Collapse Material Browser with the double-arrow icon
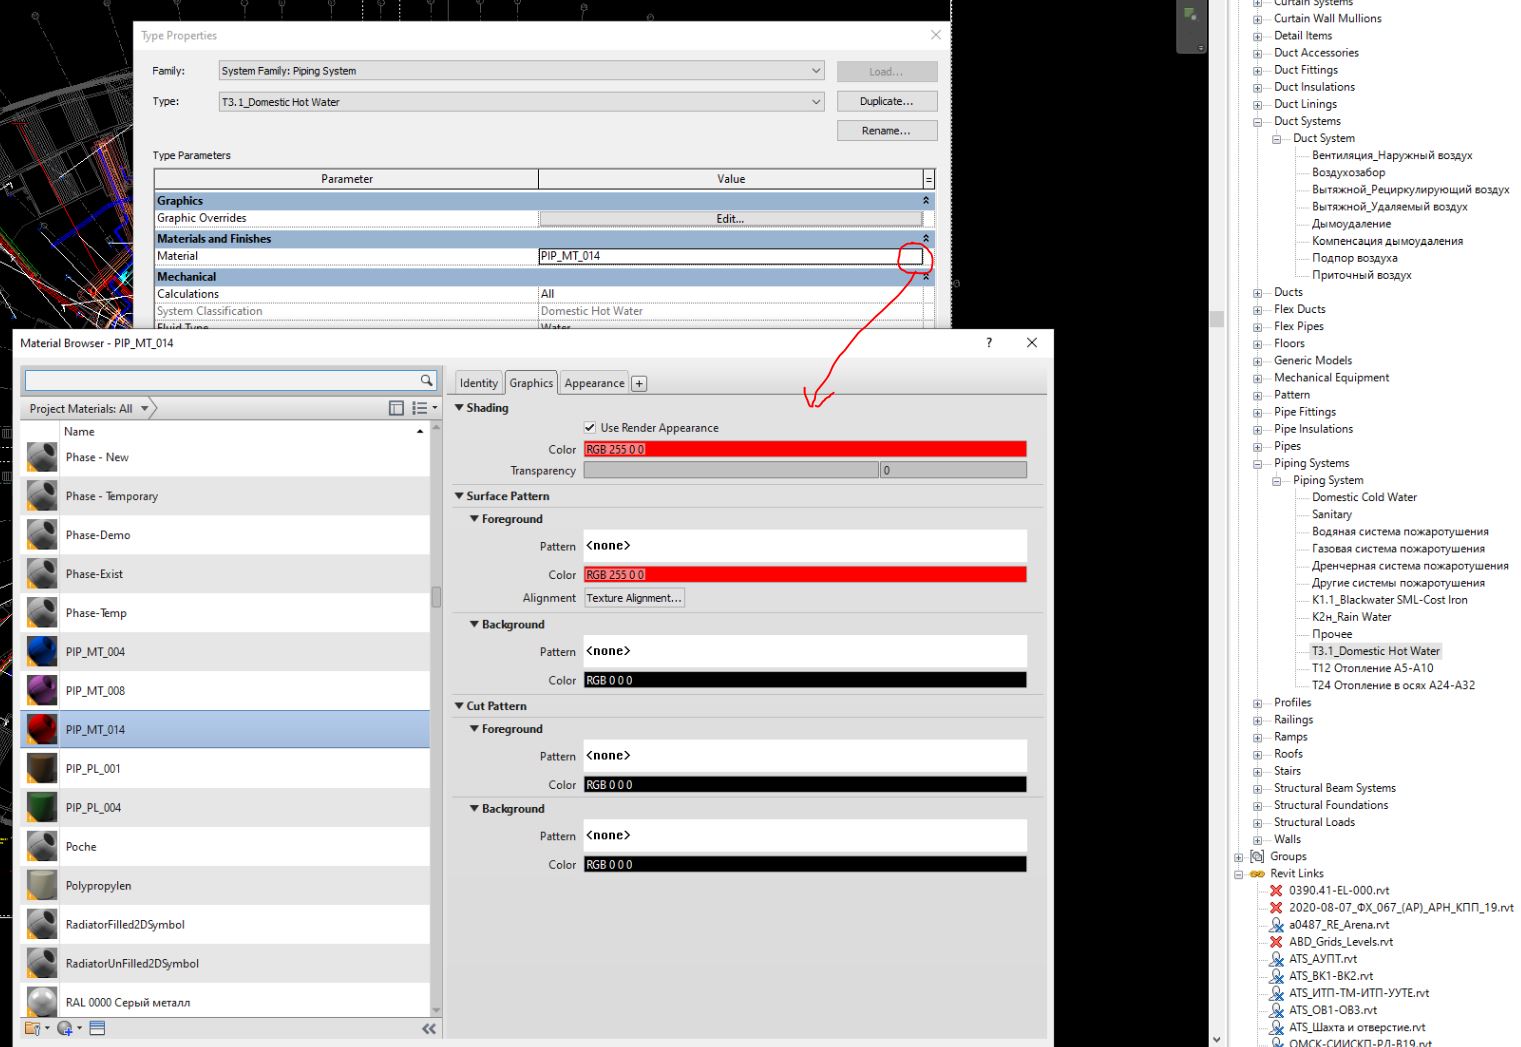This screenshot has width=1521, height=1047. tap(428, 1028)
